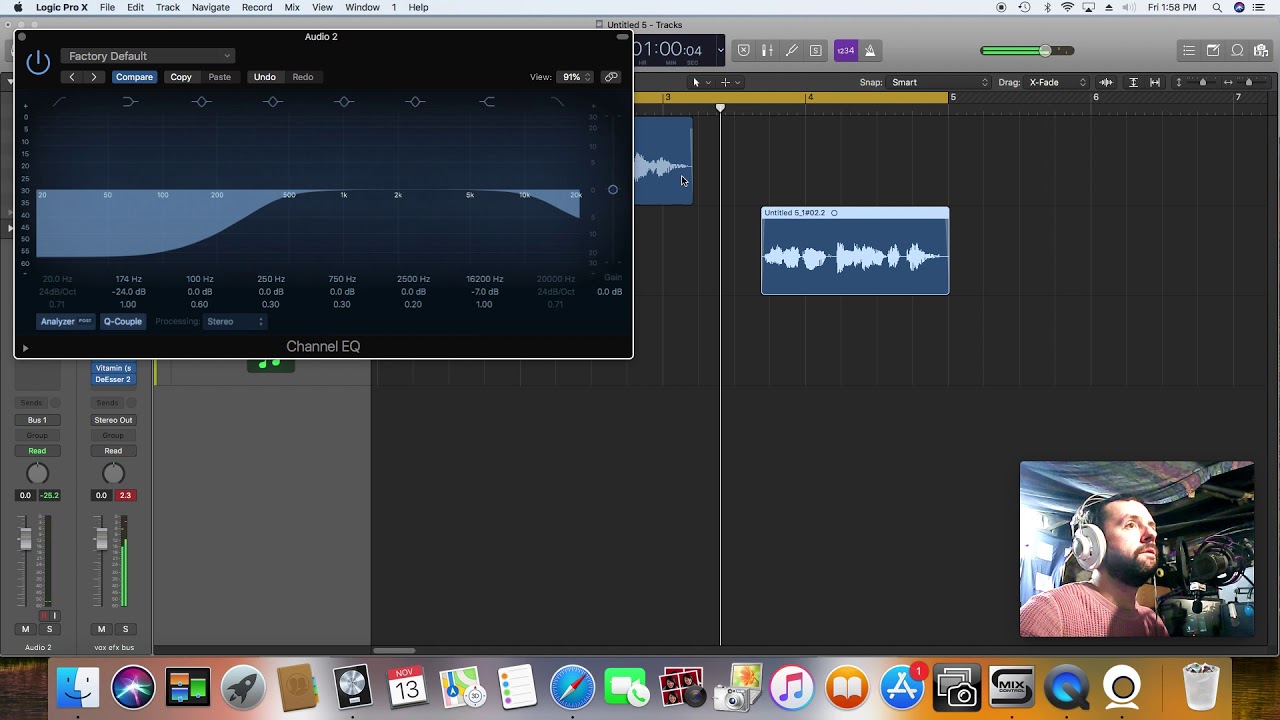
Task: Click the link icon in Channel EQ
Action: tap(611, 77)
